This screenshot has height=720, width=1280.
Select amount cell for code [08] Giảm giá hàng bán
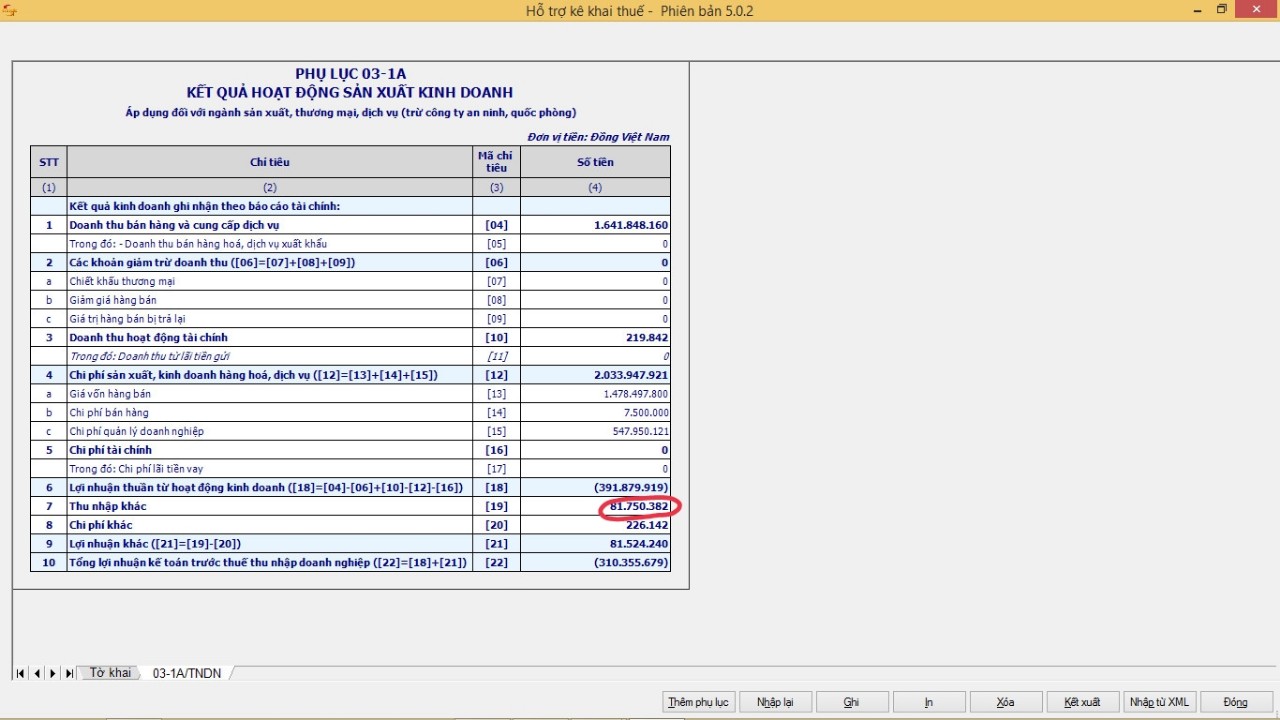point(595,300)
